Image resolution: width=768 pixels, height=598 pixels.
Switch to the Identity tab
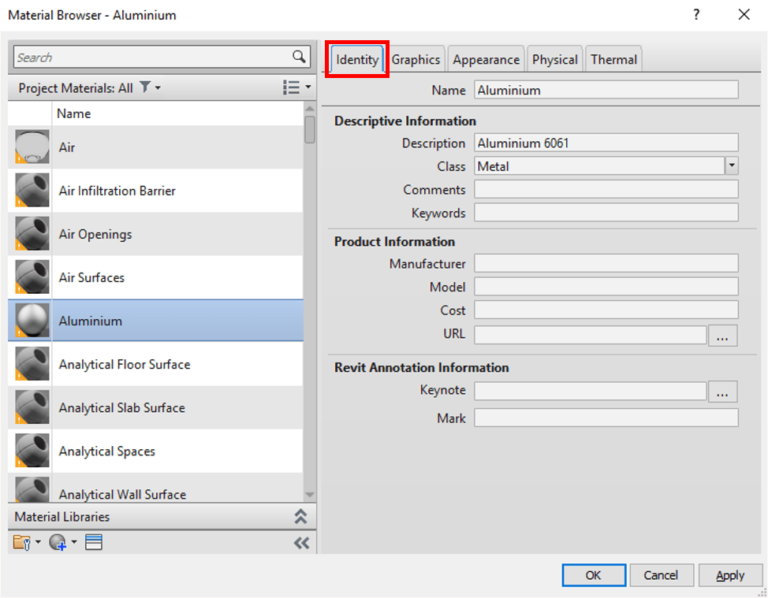[x=357, y=59]
